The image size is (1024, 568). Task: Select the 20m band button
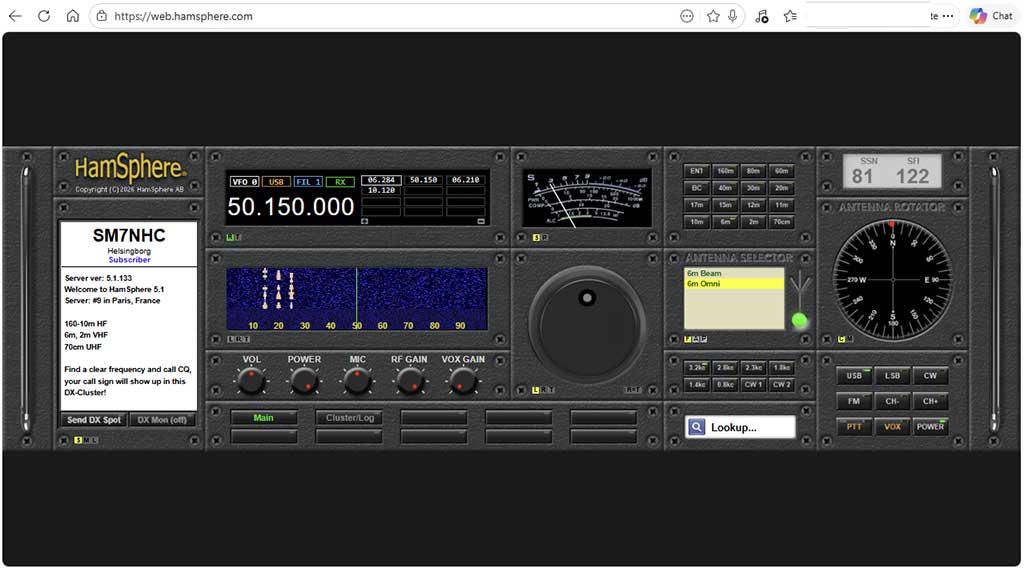(782, 188)
